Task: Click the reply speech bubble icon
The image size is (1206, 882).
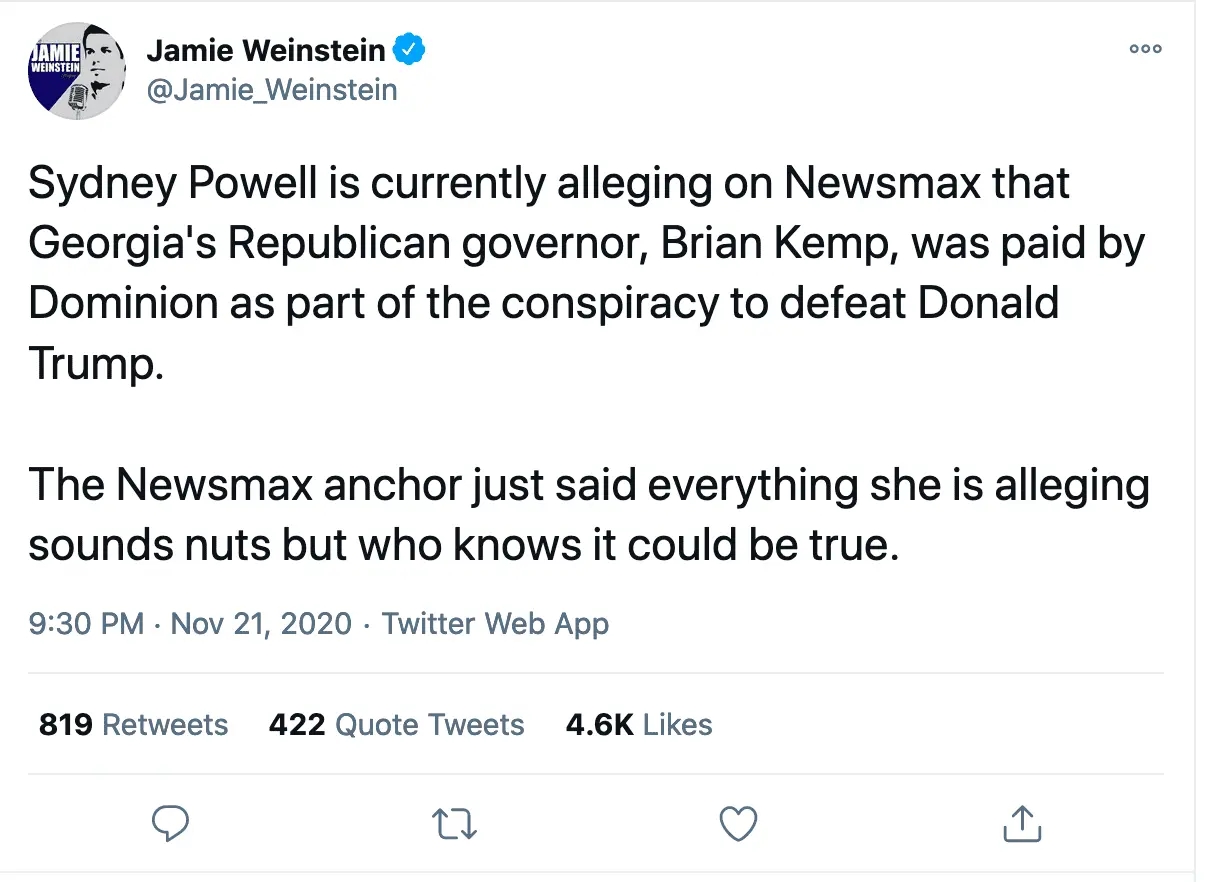Action: pyautogui.click(x=170, y=823)
